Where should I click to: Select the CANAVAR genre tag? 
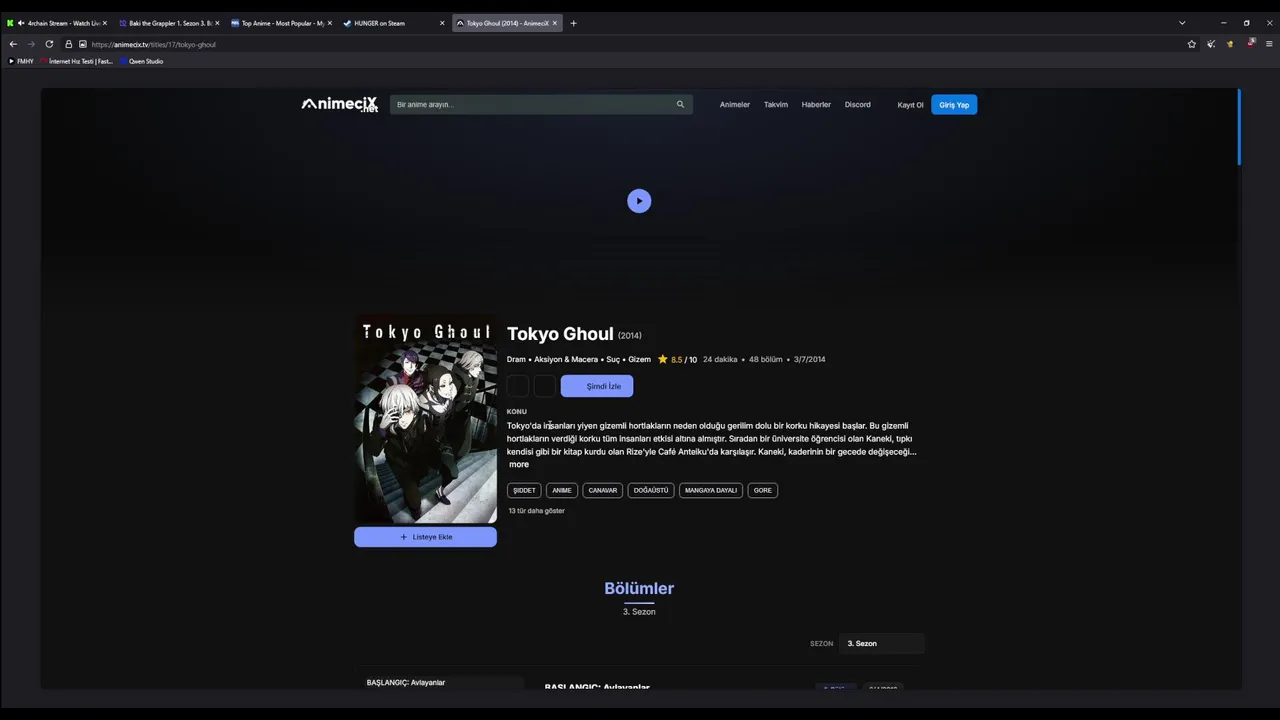click(603, 490)
